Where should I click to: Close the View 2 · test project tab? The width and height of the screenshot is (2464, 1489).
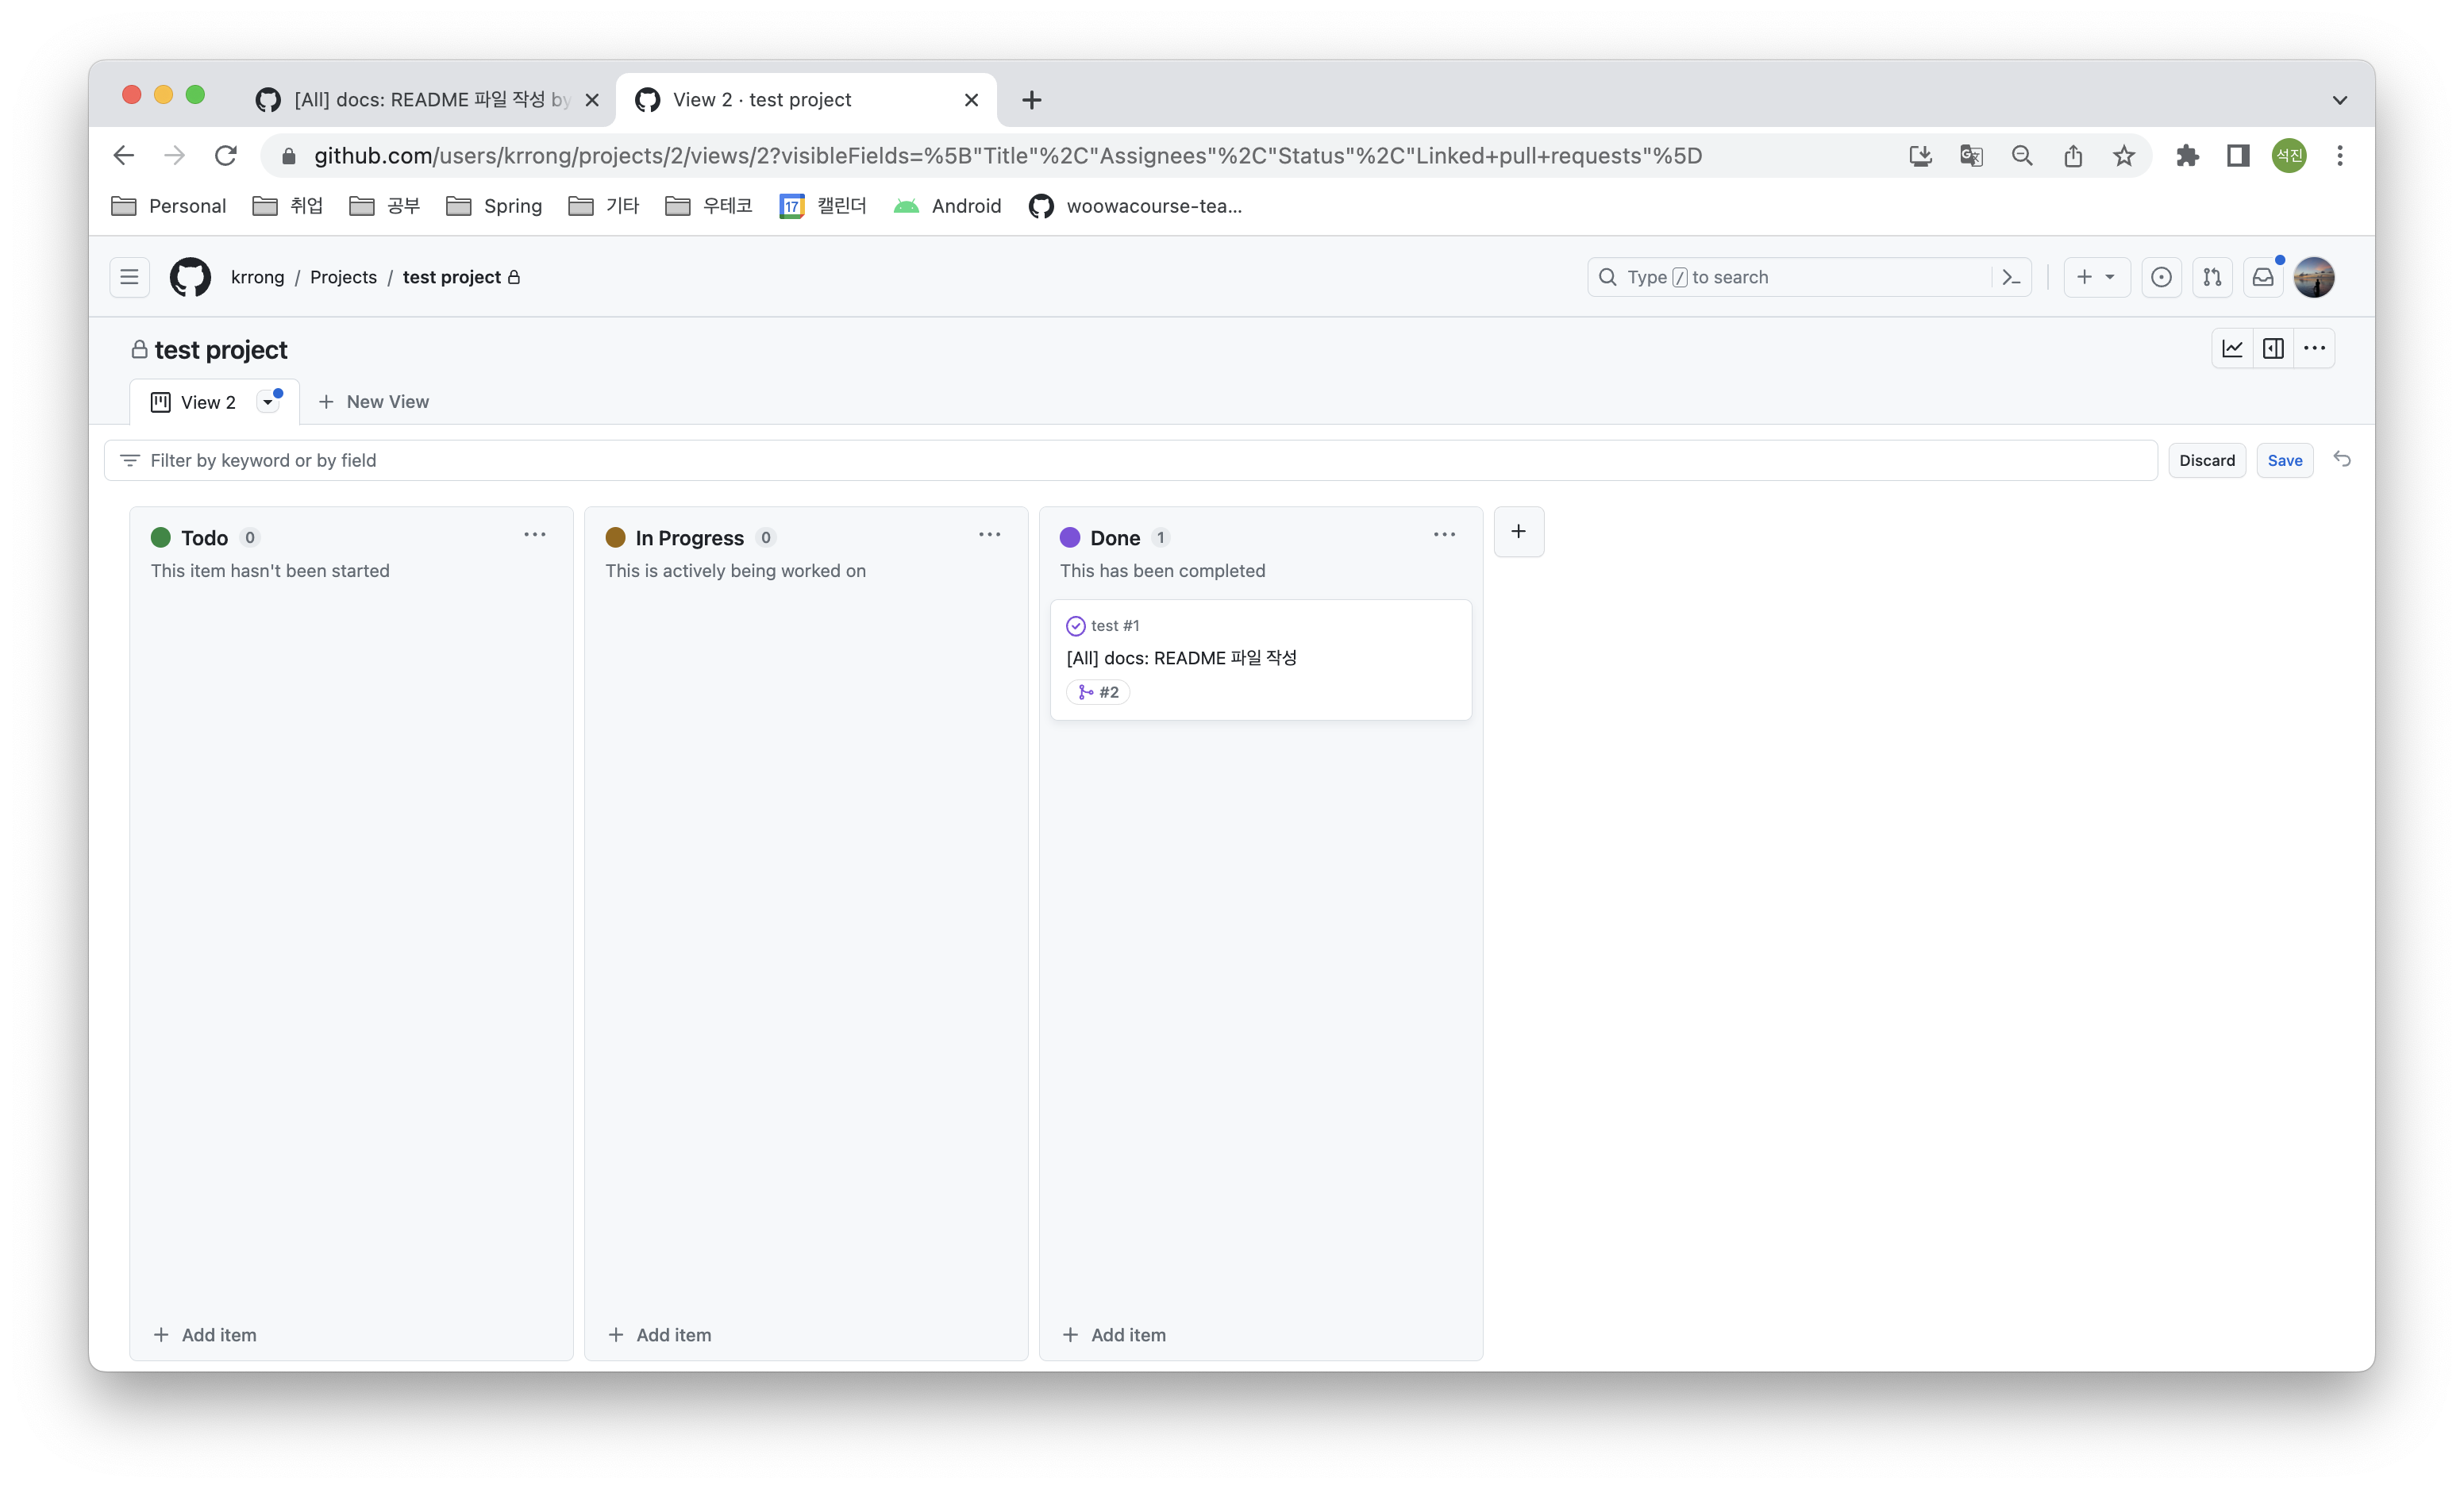[x=971, y=100]
